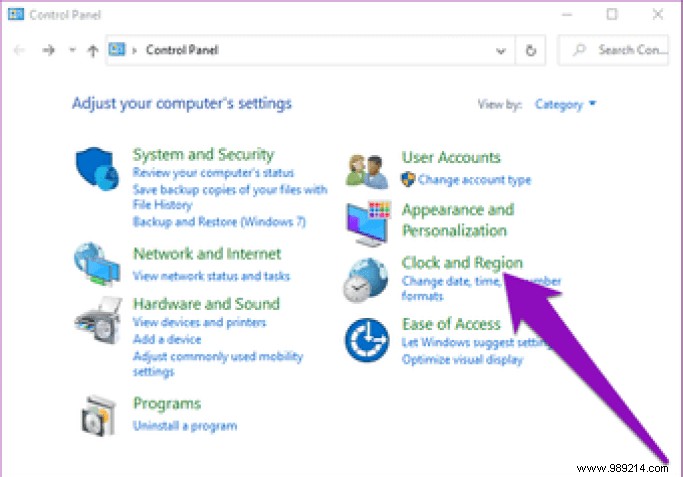The image size is (683, 477).
Task: Open Clock and Region heading
Action: (x=462, y=263)
